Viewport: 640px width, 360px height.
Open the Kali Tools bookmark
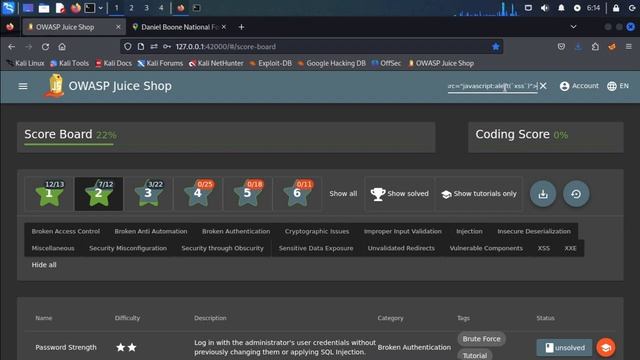coord(69,63)
